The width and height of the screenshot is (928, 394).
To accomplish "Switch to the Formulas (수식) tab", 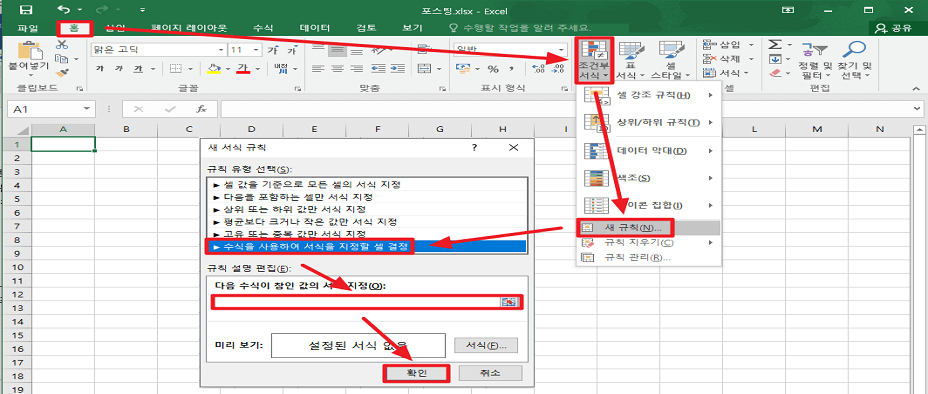I will [x=263, y=28].
